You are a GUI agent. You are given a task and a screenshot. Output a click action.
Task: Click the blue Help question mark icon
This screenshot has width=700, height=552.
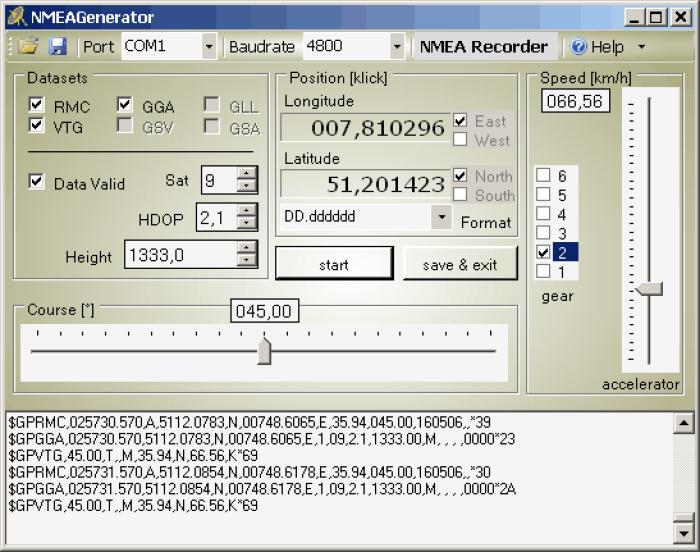[x=579, y=46]
